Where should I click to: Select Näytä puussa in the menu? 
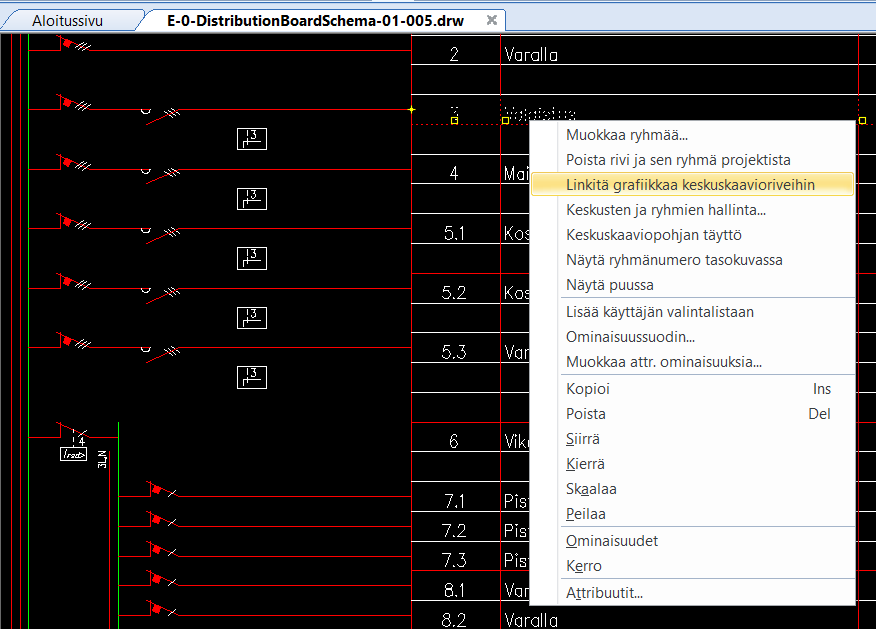tap(610, 285)
